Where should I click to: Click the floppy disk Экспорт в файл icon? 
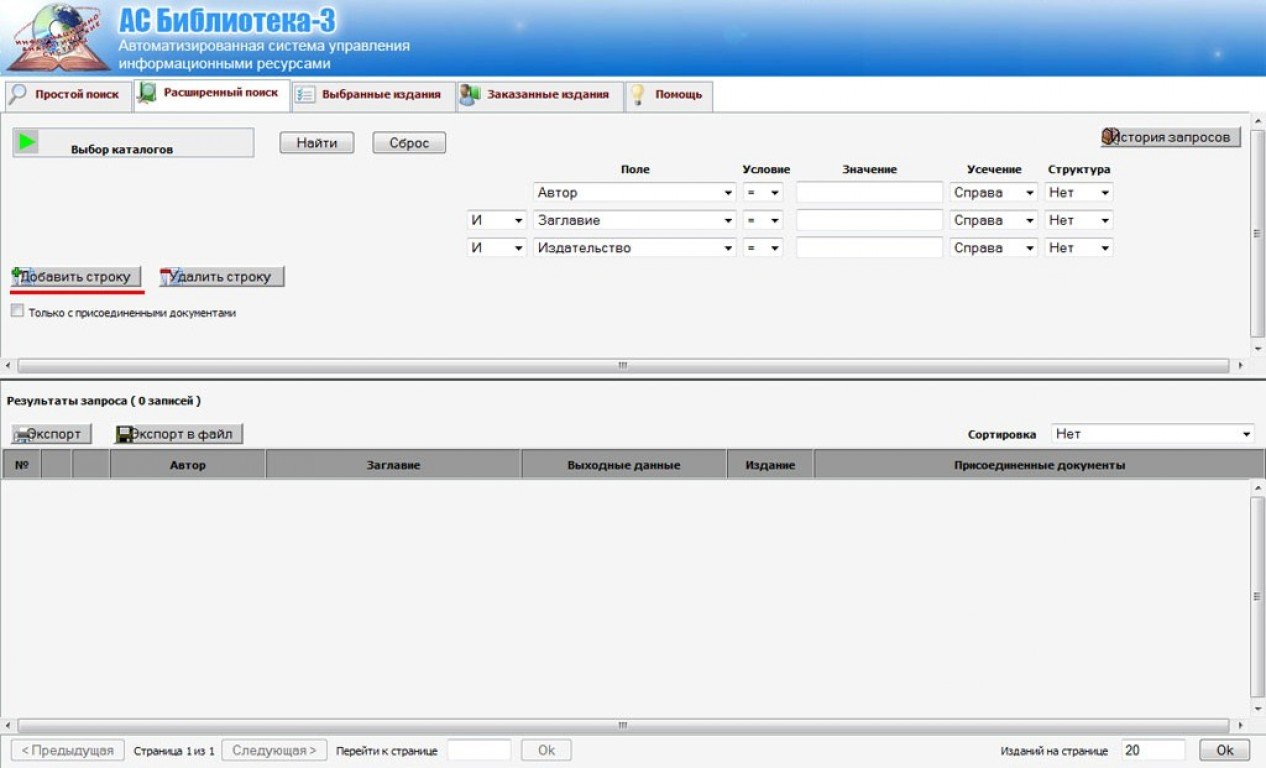click(x=126, y=434)
